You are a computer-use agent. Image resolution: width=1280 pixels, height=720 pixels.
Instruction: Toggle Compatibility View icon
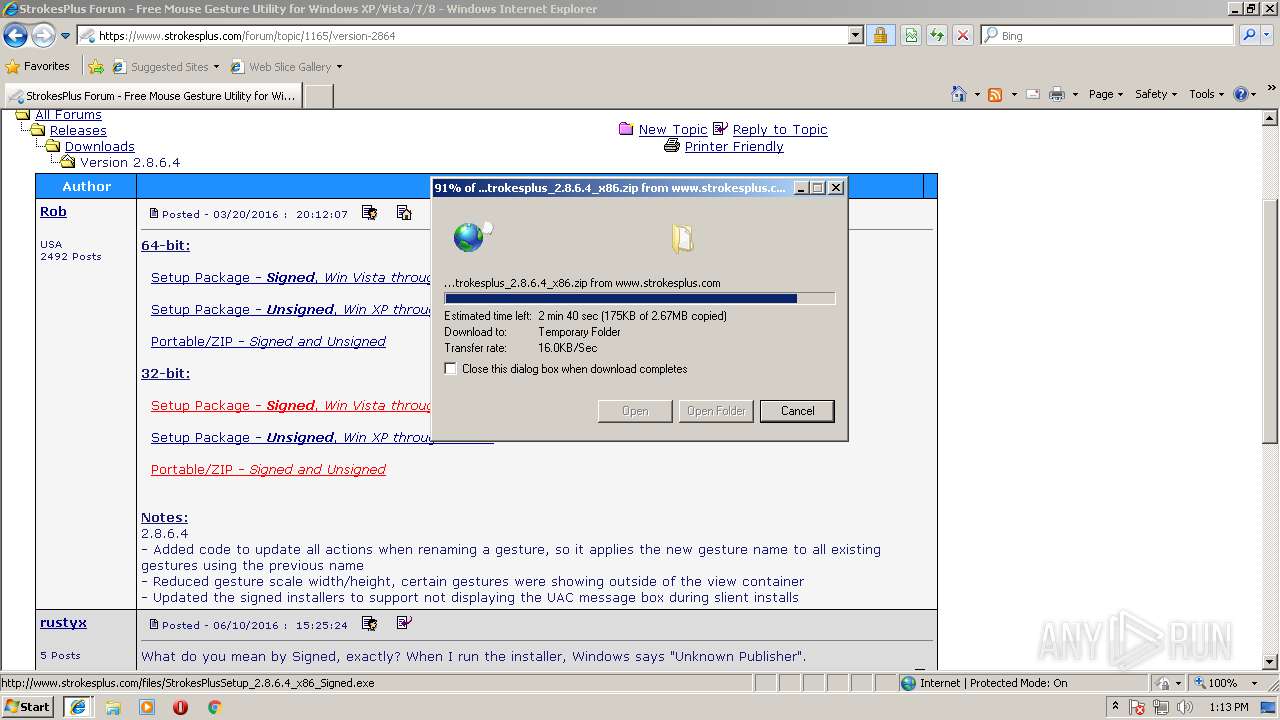coord(911,36)
